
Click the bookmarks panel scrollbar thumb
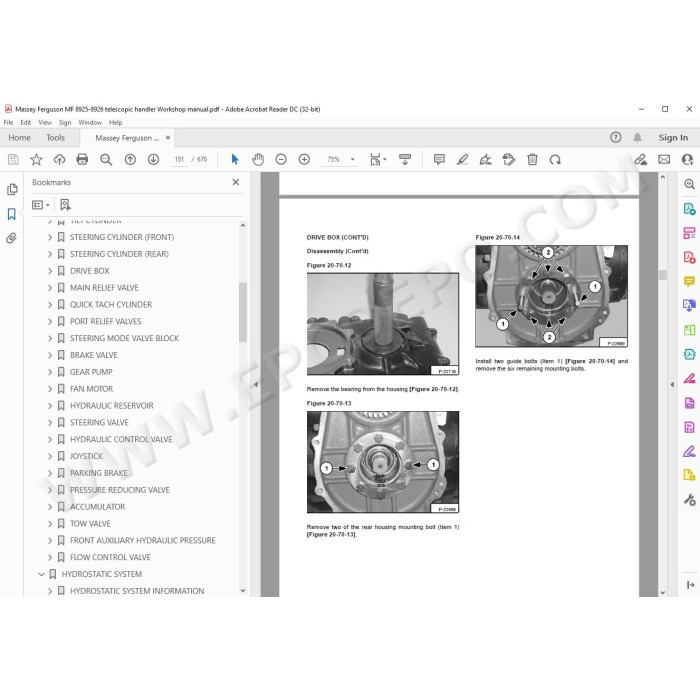click(242, 312)
